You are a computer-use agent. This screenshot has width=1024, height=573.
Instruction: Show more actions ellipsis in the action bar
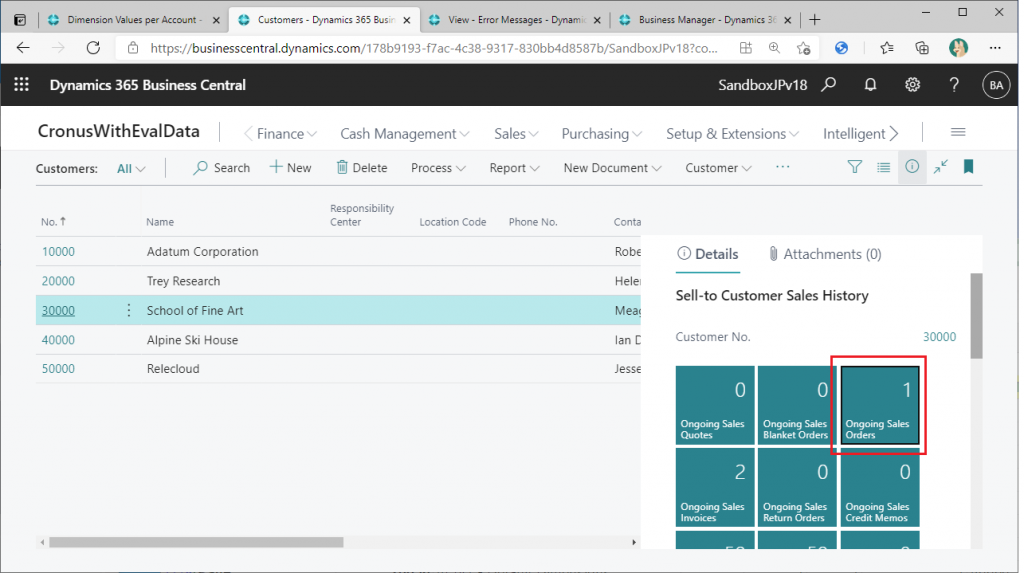[782, 167]
